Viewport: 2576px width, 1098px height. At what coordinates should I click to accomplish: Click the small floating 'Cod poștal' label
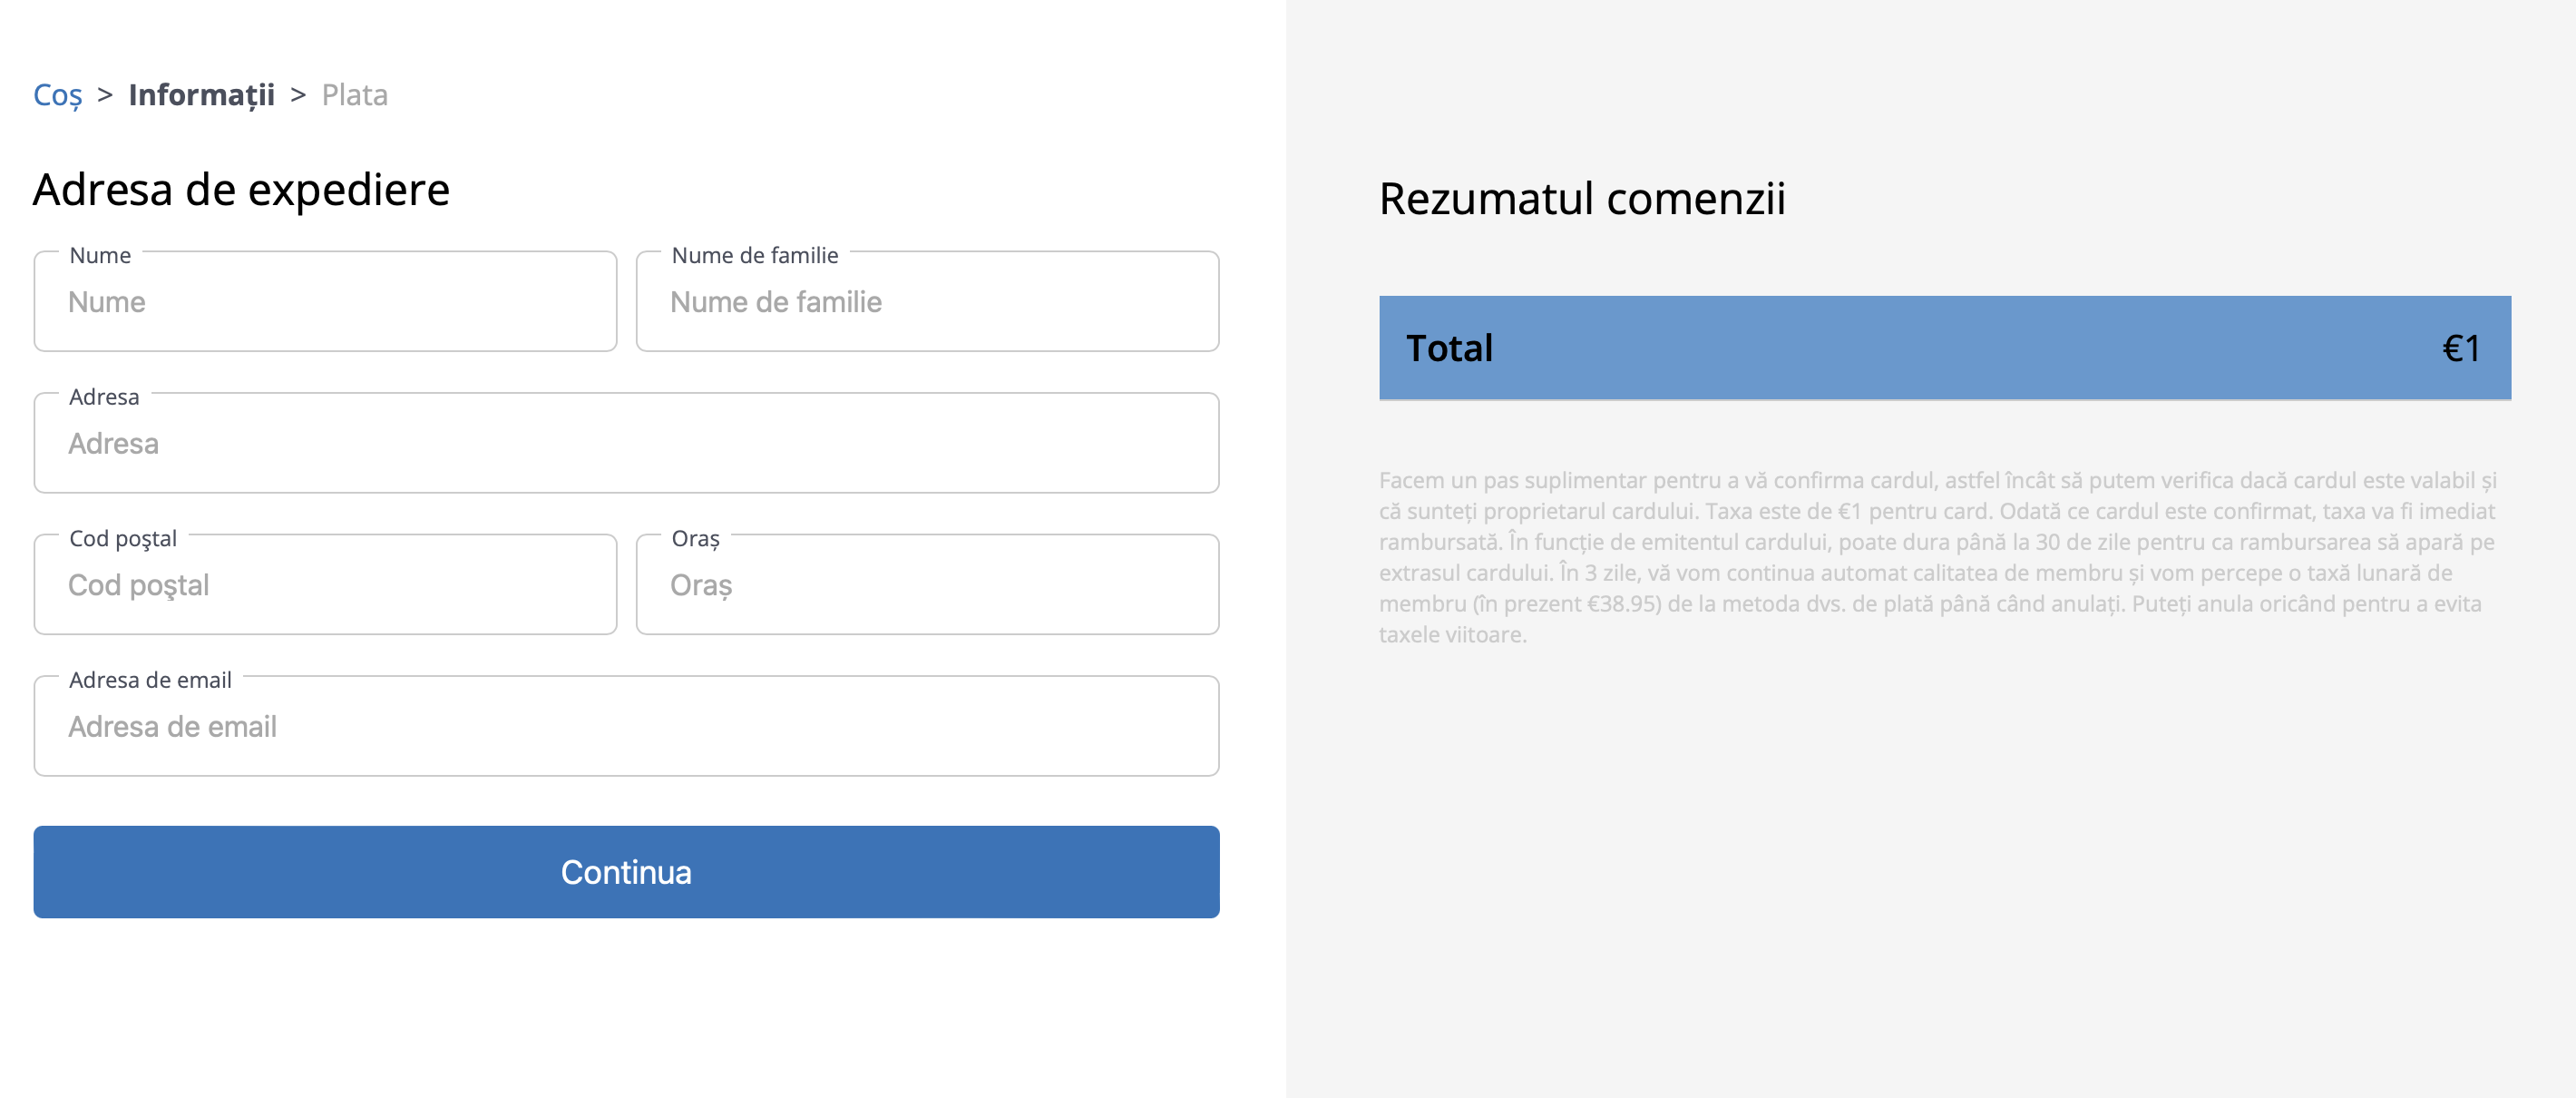[x=122, y=539]
